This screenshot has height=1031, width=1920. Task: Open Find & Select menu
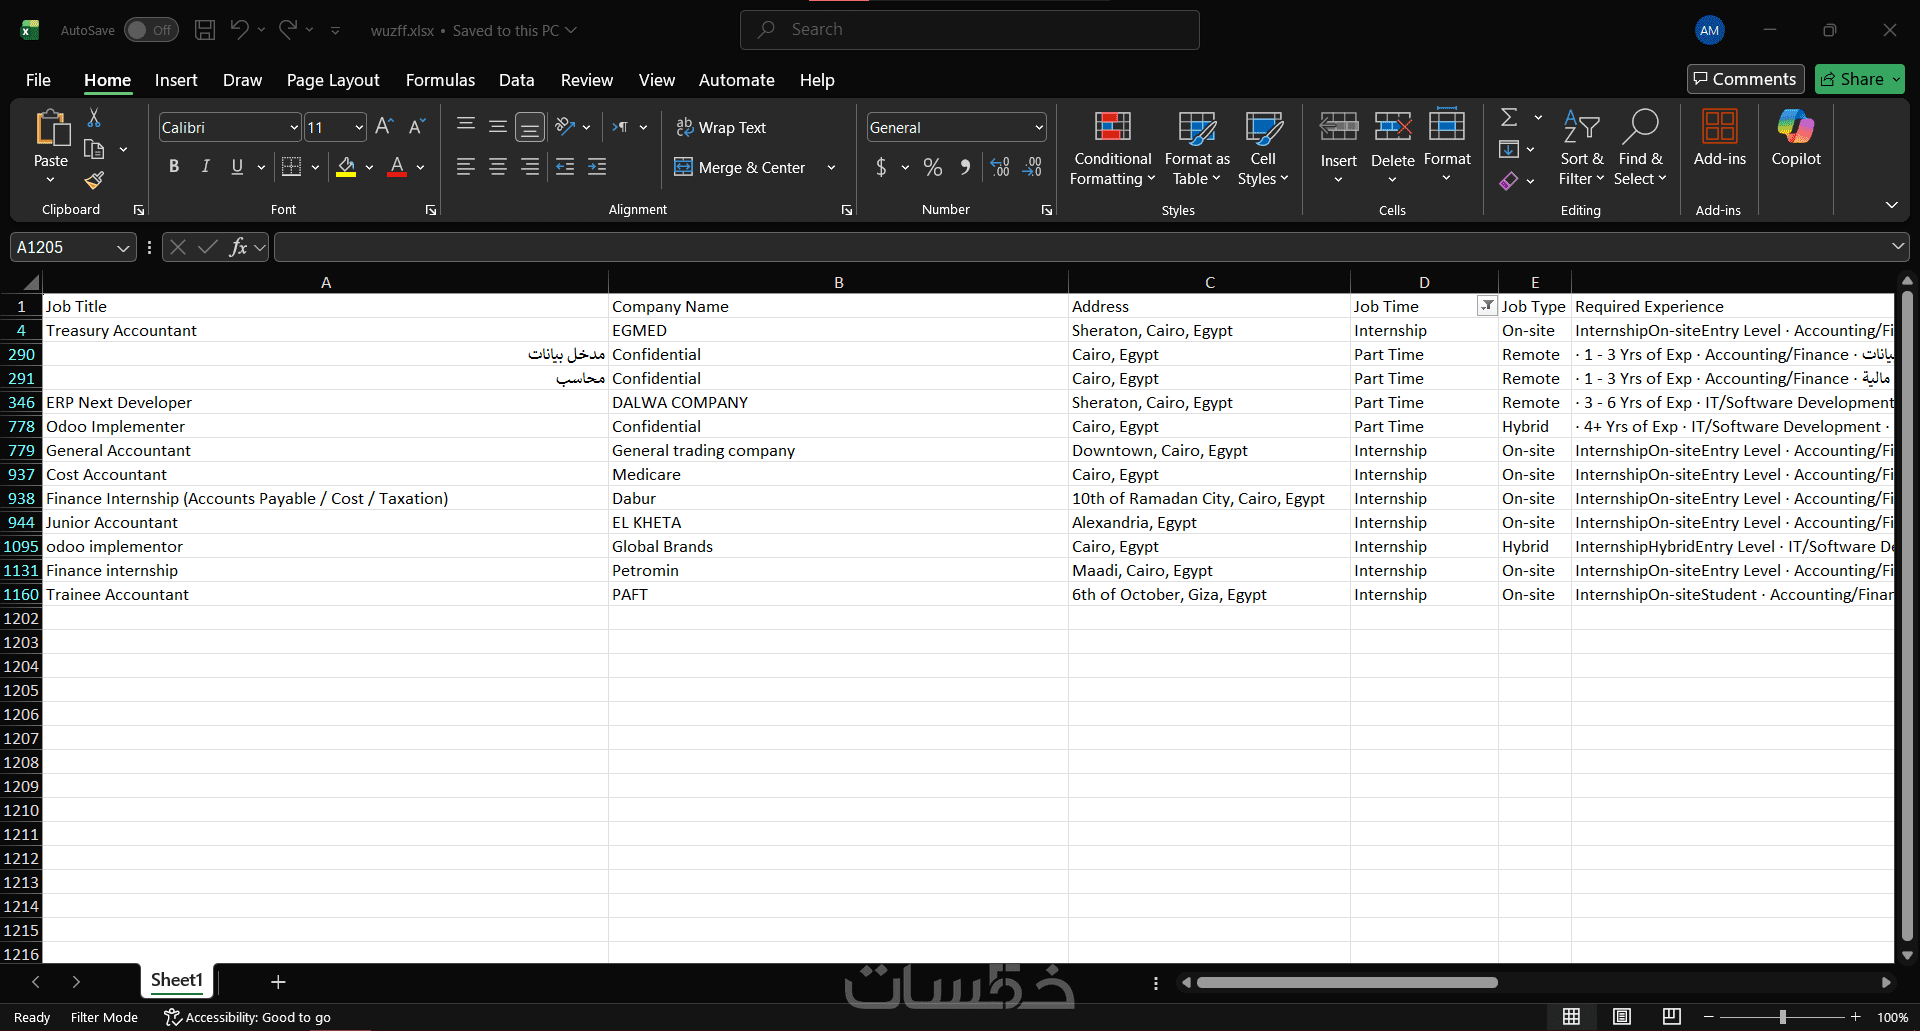(x=1640, y=148)
